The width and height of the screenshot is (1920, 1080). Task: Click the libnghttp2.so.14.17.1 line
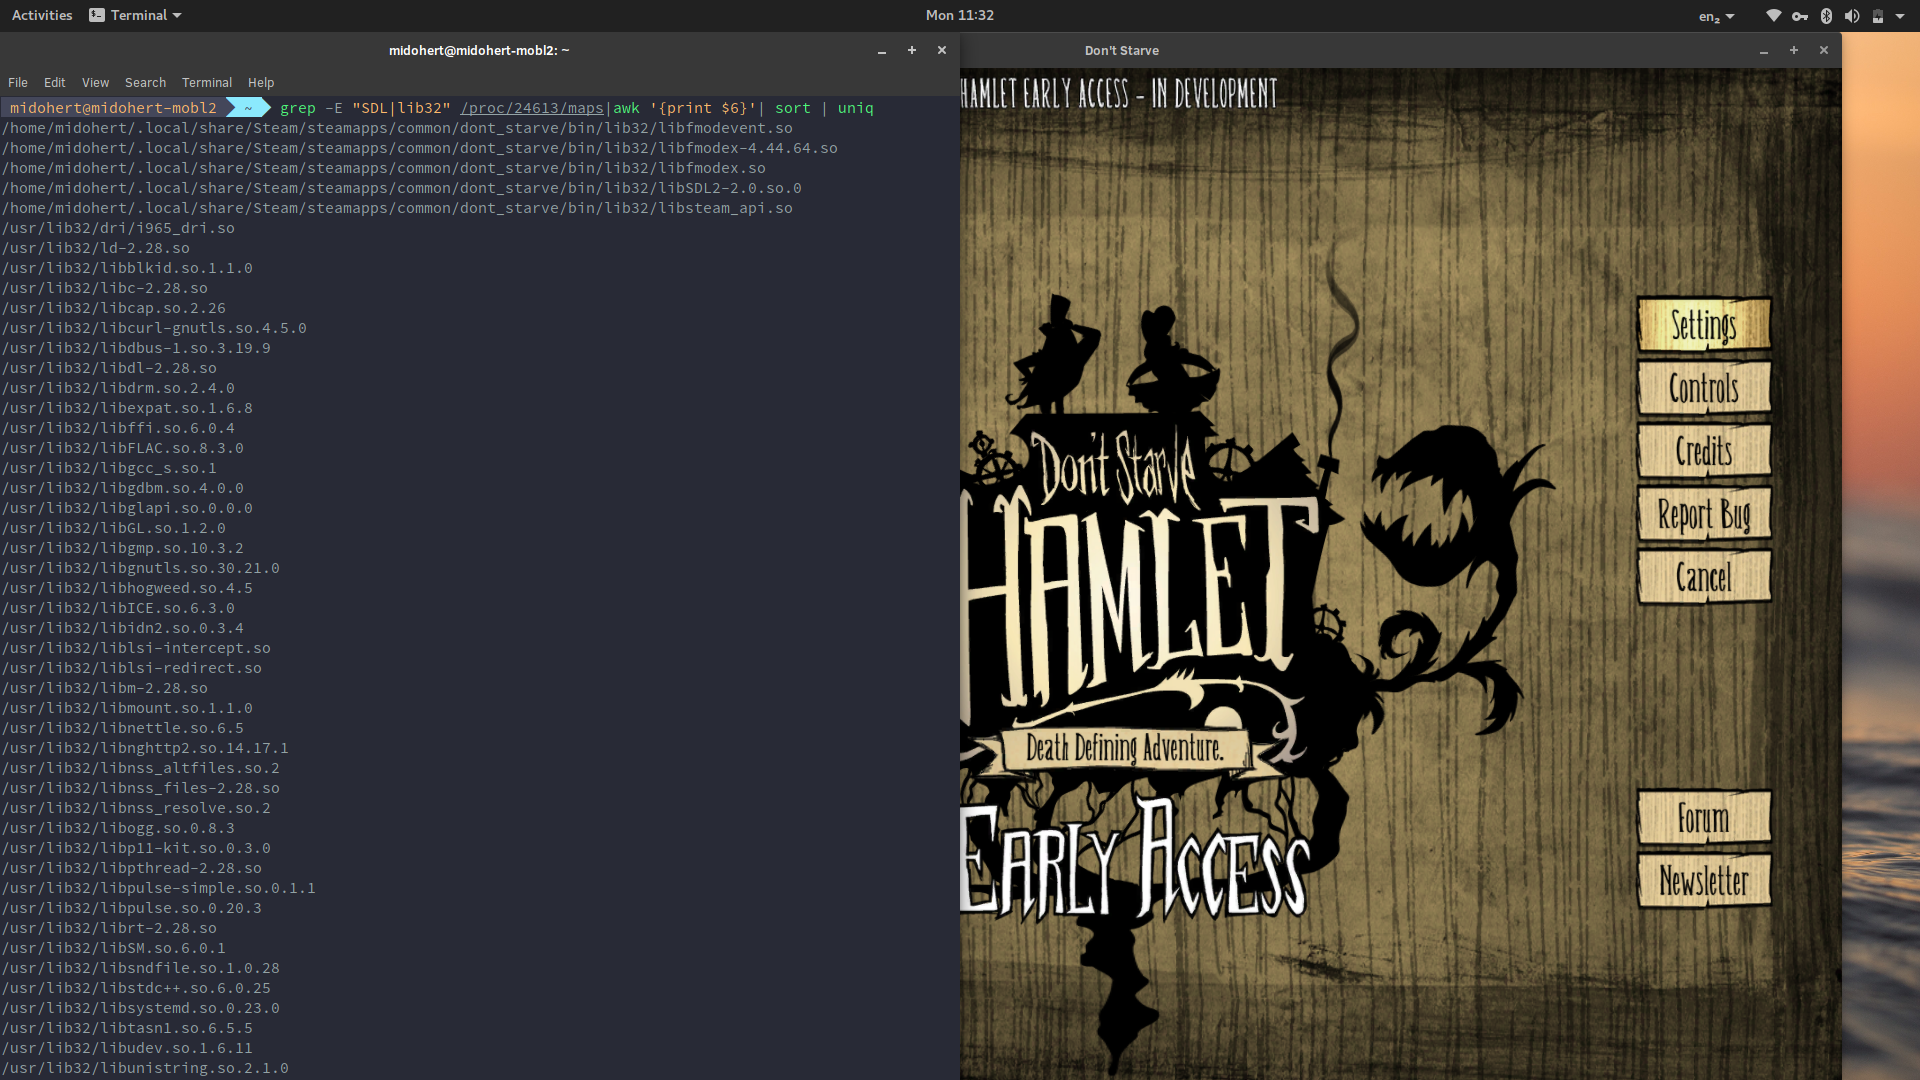point(145,748)
